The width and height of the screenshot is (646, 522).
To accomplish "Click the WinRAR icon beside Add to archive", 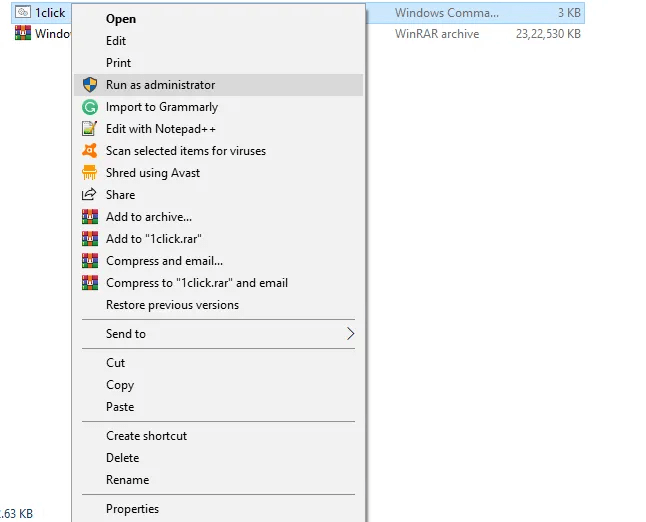I will pyautogui.click(x=90, y=217).
